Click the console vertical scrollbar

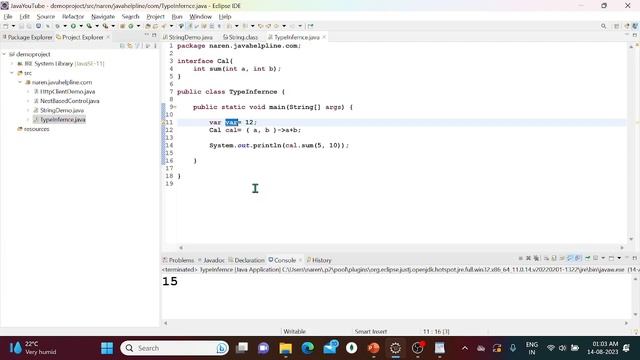tap(635, 297)
